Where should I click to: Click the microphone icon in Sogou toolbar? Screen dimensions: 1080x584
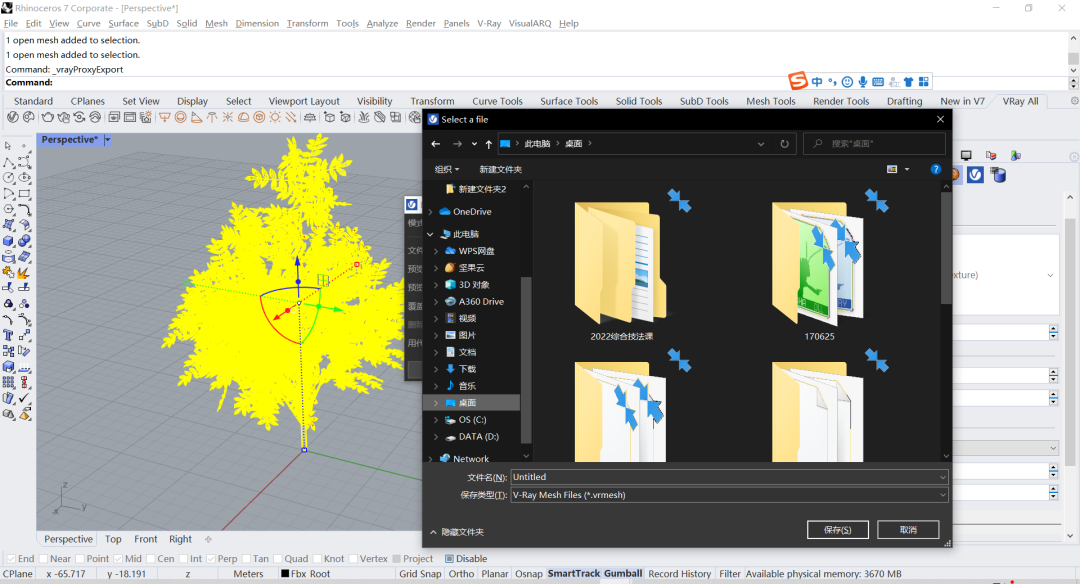point(862,82)
